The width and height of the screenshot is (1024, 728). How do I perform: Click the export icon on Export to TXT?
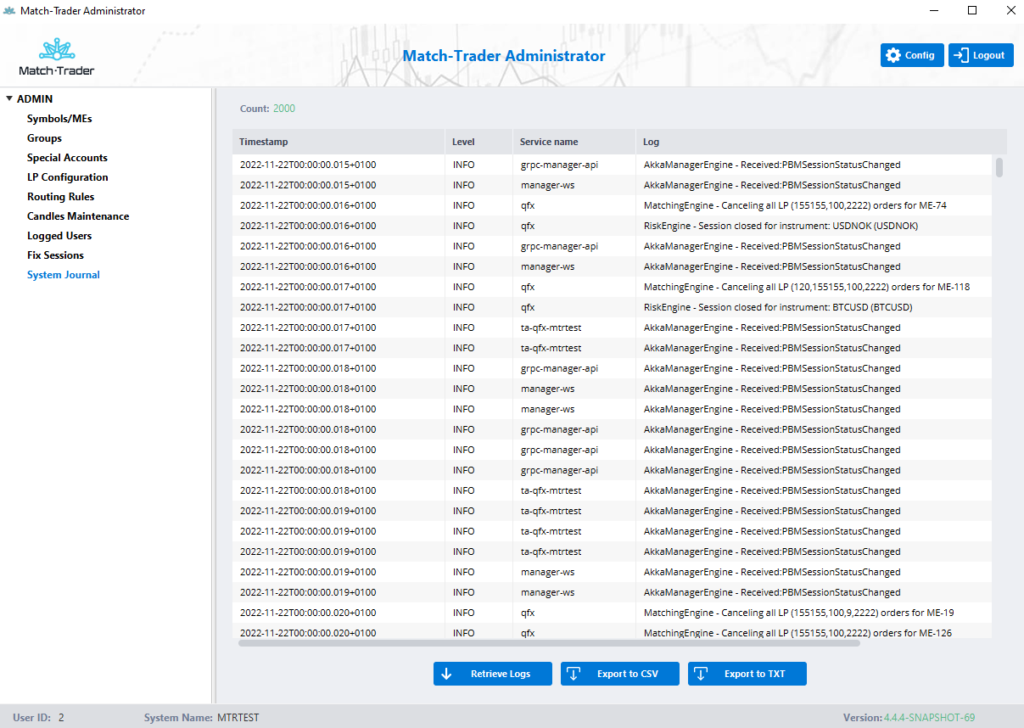701,674
